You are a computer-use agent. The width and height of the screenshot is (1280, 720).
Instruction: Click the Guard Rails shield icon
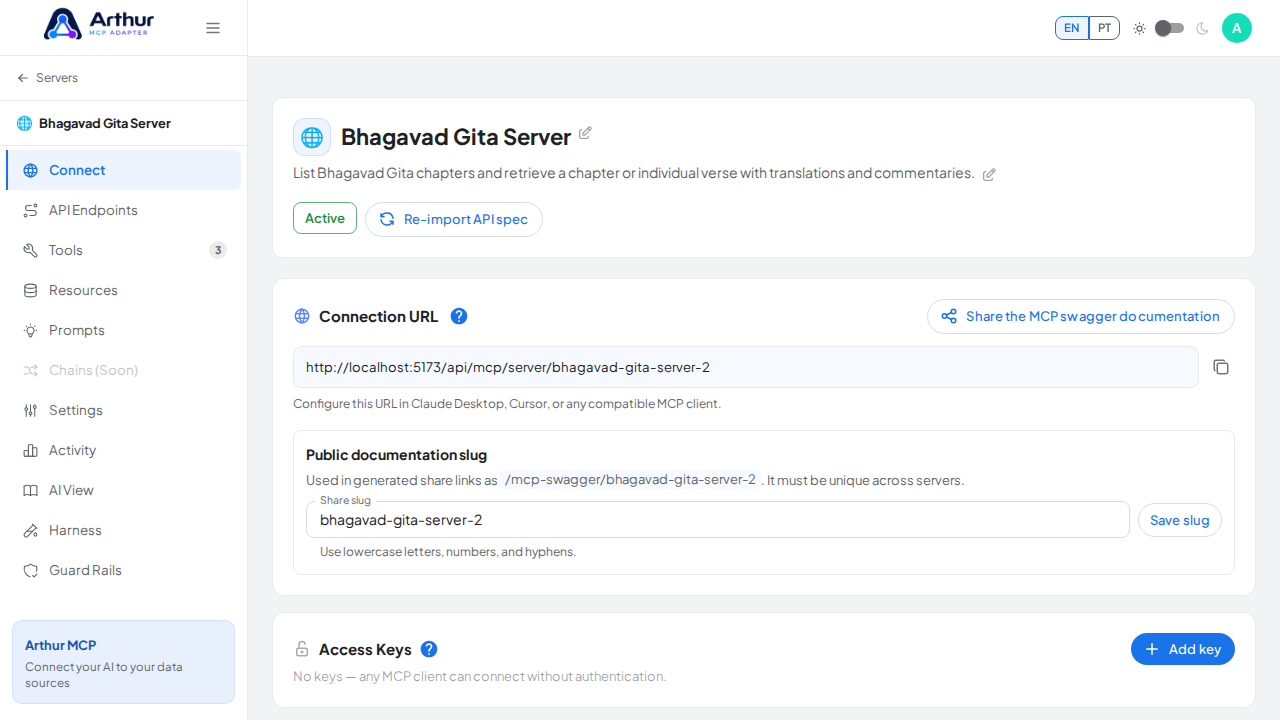pos(31,570)
